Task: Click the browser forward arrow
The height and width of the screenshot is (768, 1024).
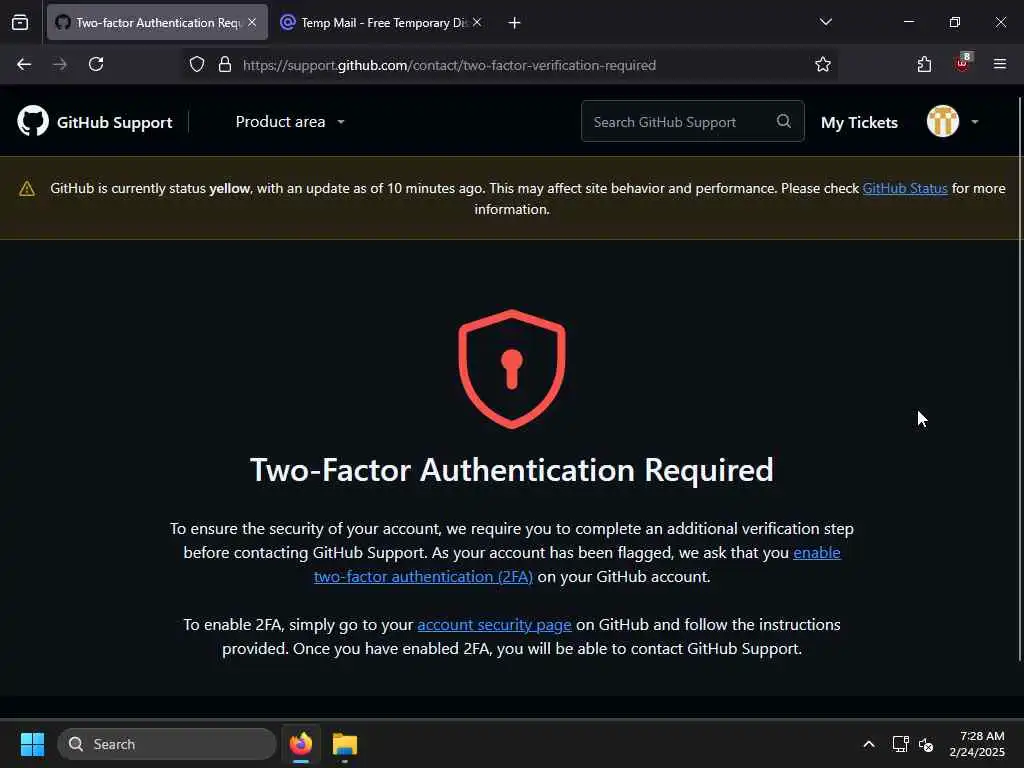Action: [59, 65]
